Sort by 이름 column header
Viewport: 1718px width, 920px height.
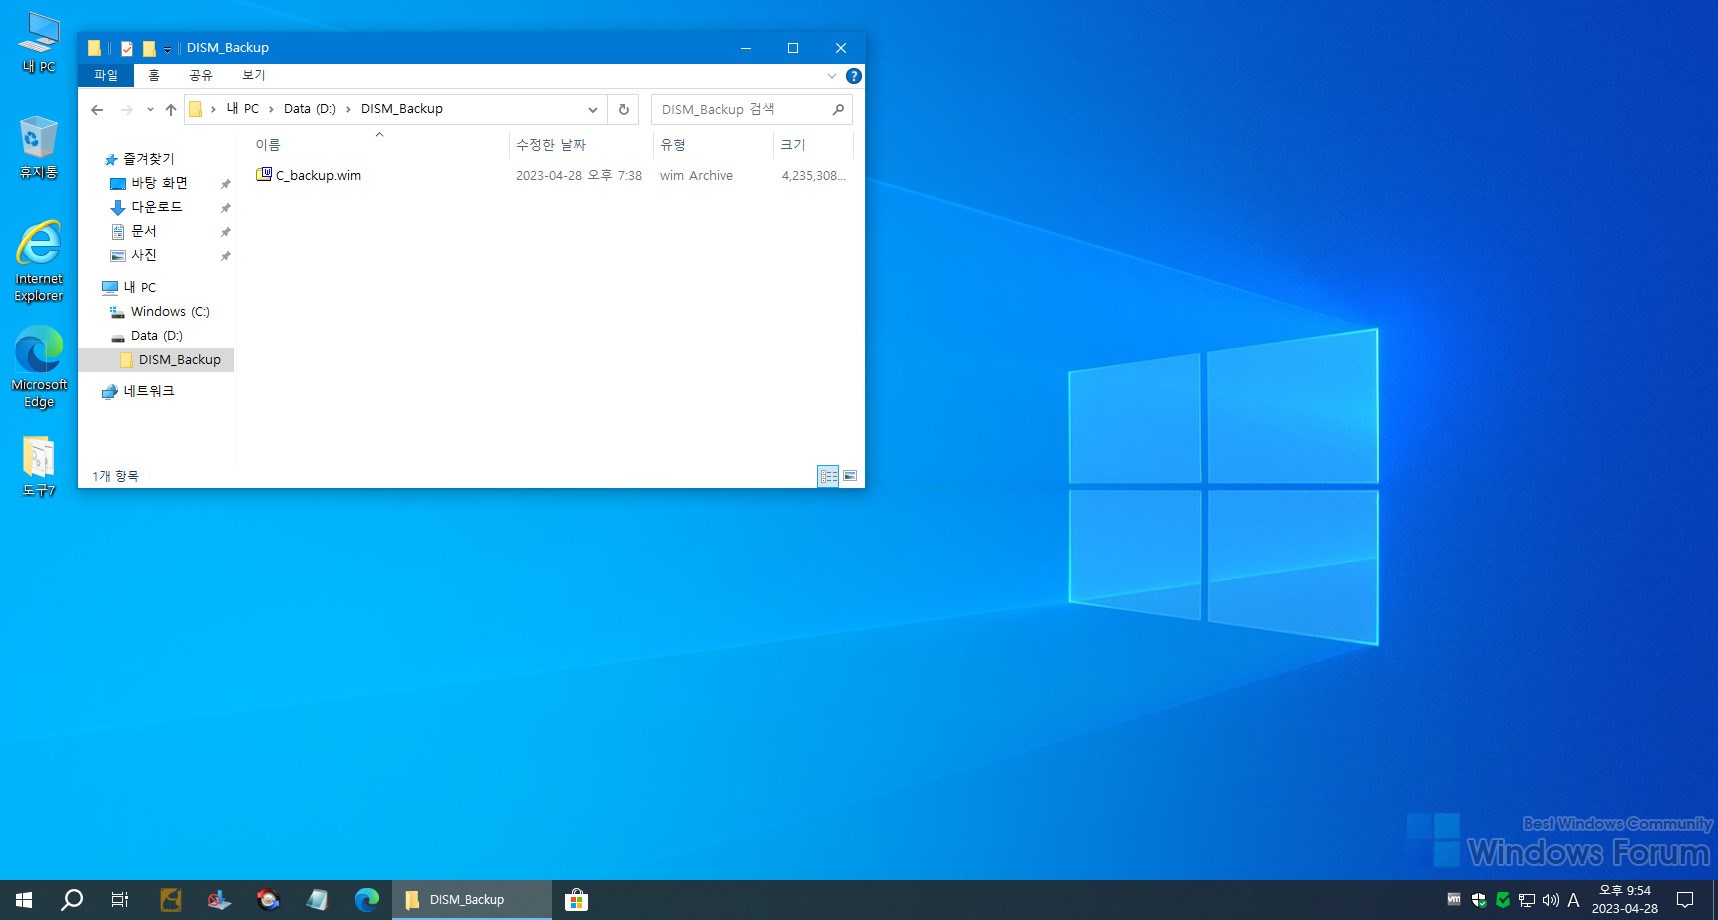(x=378, y=145)
